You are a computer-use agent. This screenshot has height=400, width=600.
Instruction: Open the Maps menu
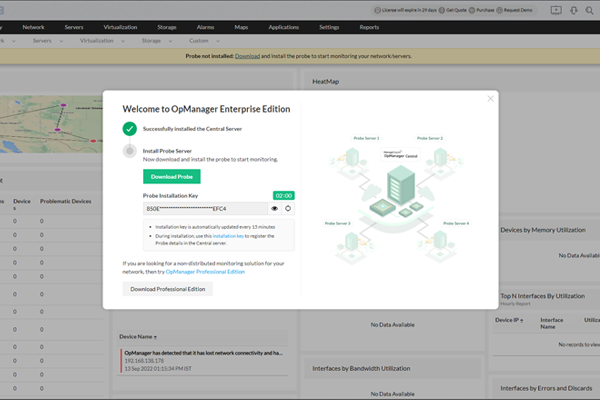[x=241, y=27]
